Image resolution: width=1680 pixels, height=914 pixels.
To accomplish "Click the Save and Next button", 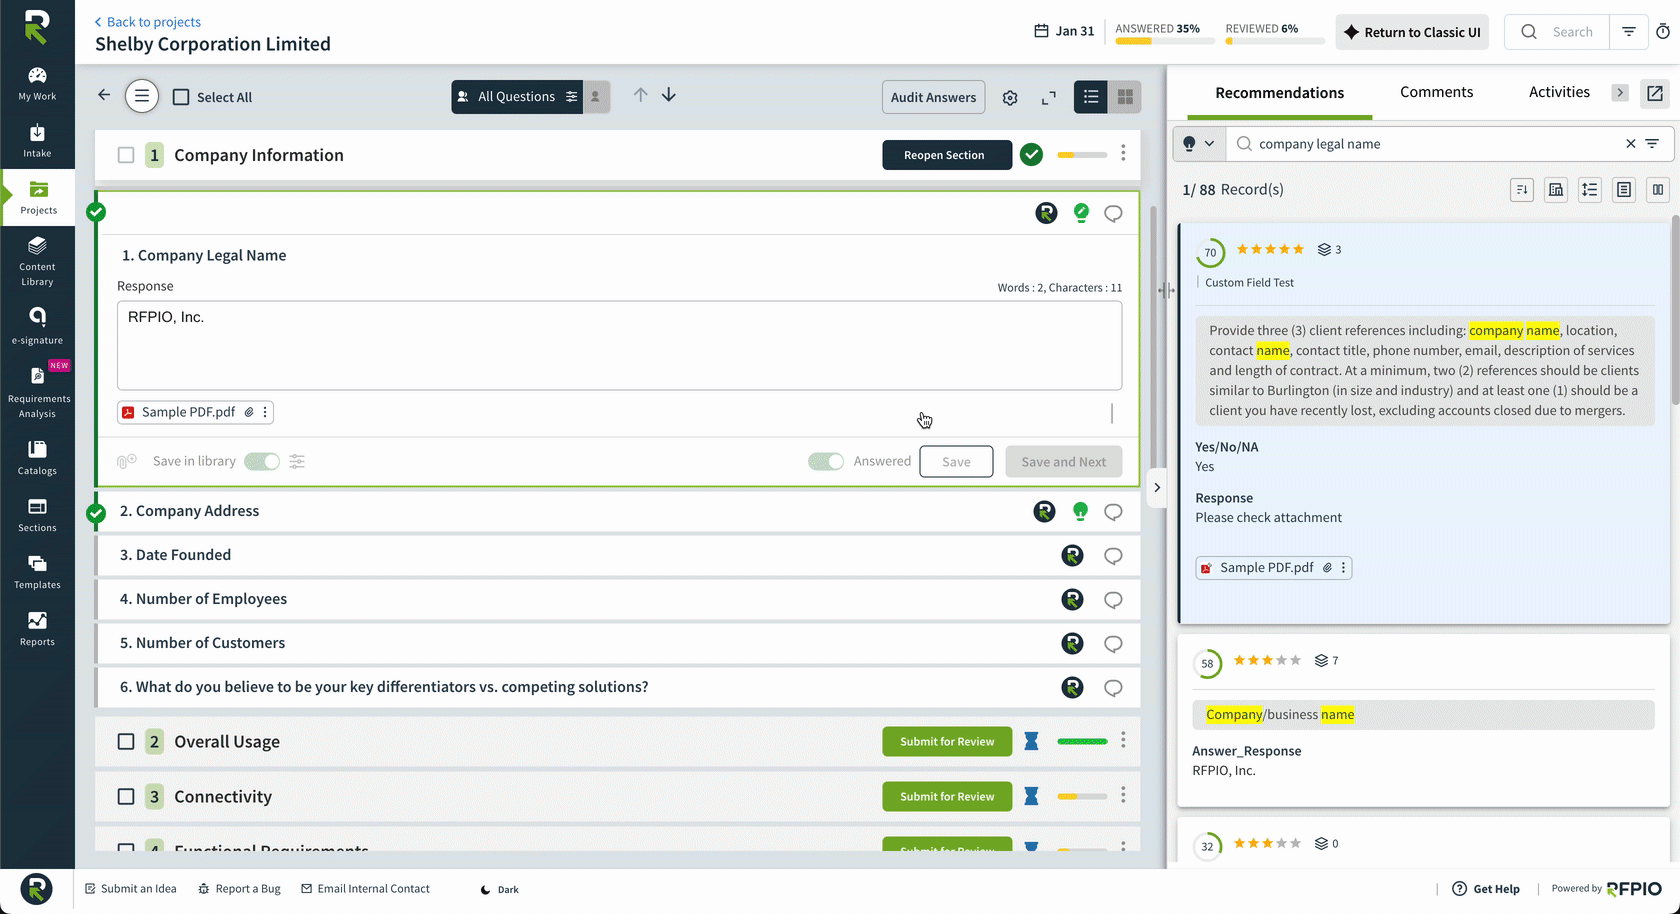I will (x=1063, y=462).
